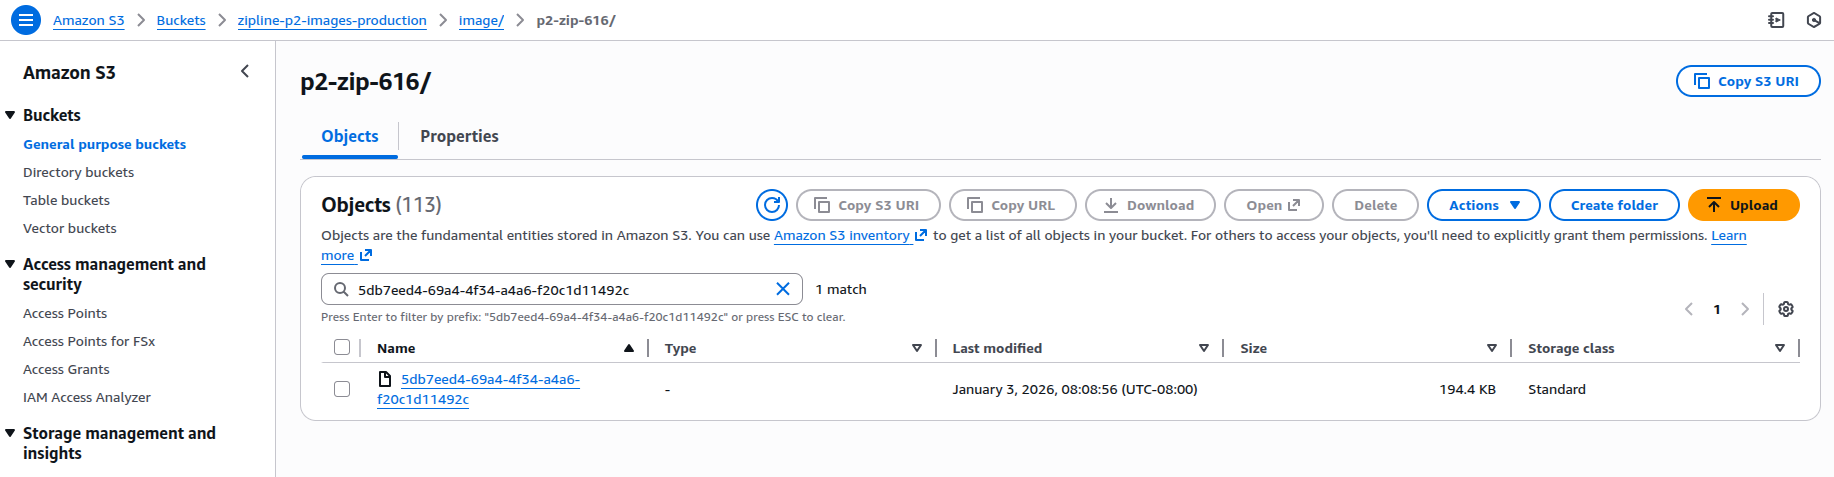Viewport: 1834px width, 477px height.
Task: Sort by Storage class column
Action: [x=1779, y=348]
